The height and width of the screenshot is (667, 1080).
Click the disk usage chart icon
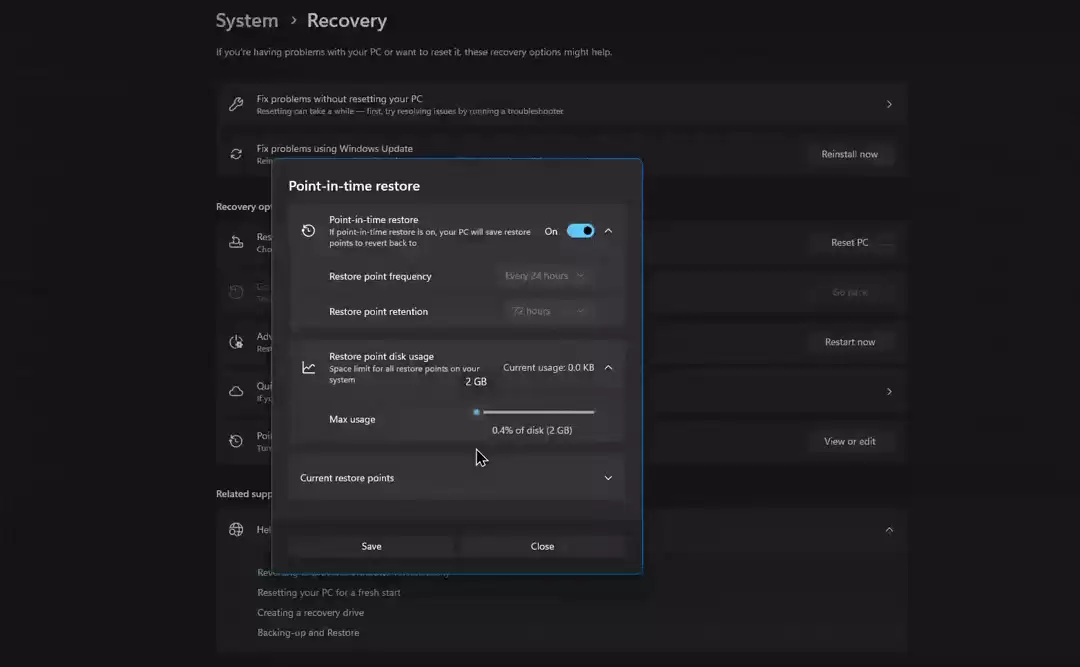[309, 368]
